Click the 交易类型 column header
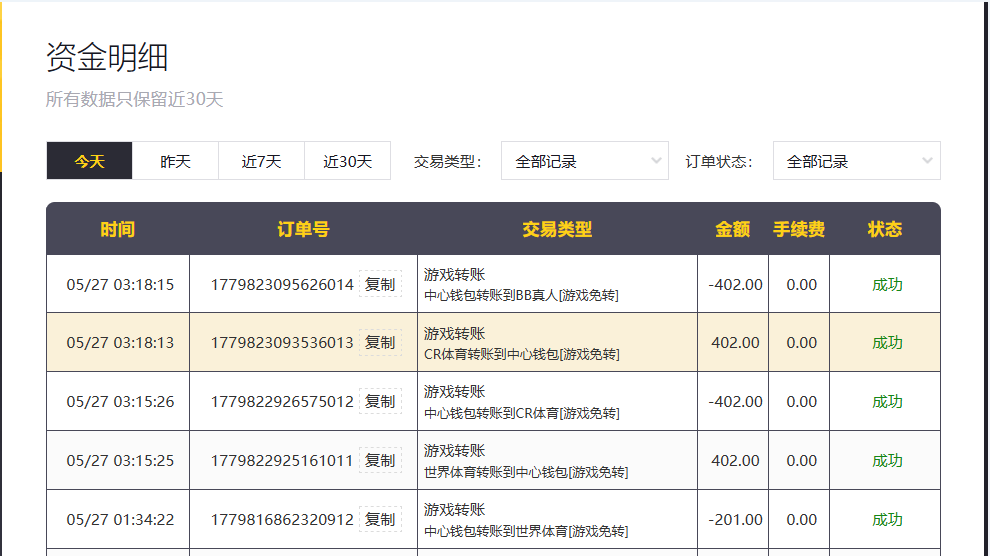Viewport: 990px width, 556px height. [557, 229]
